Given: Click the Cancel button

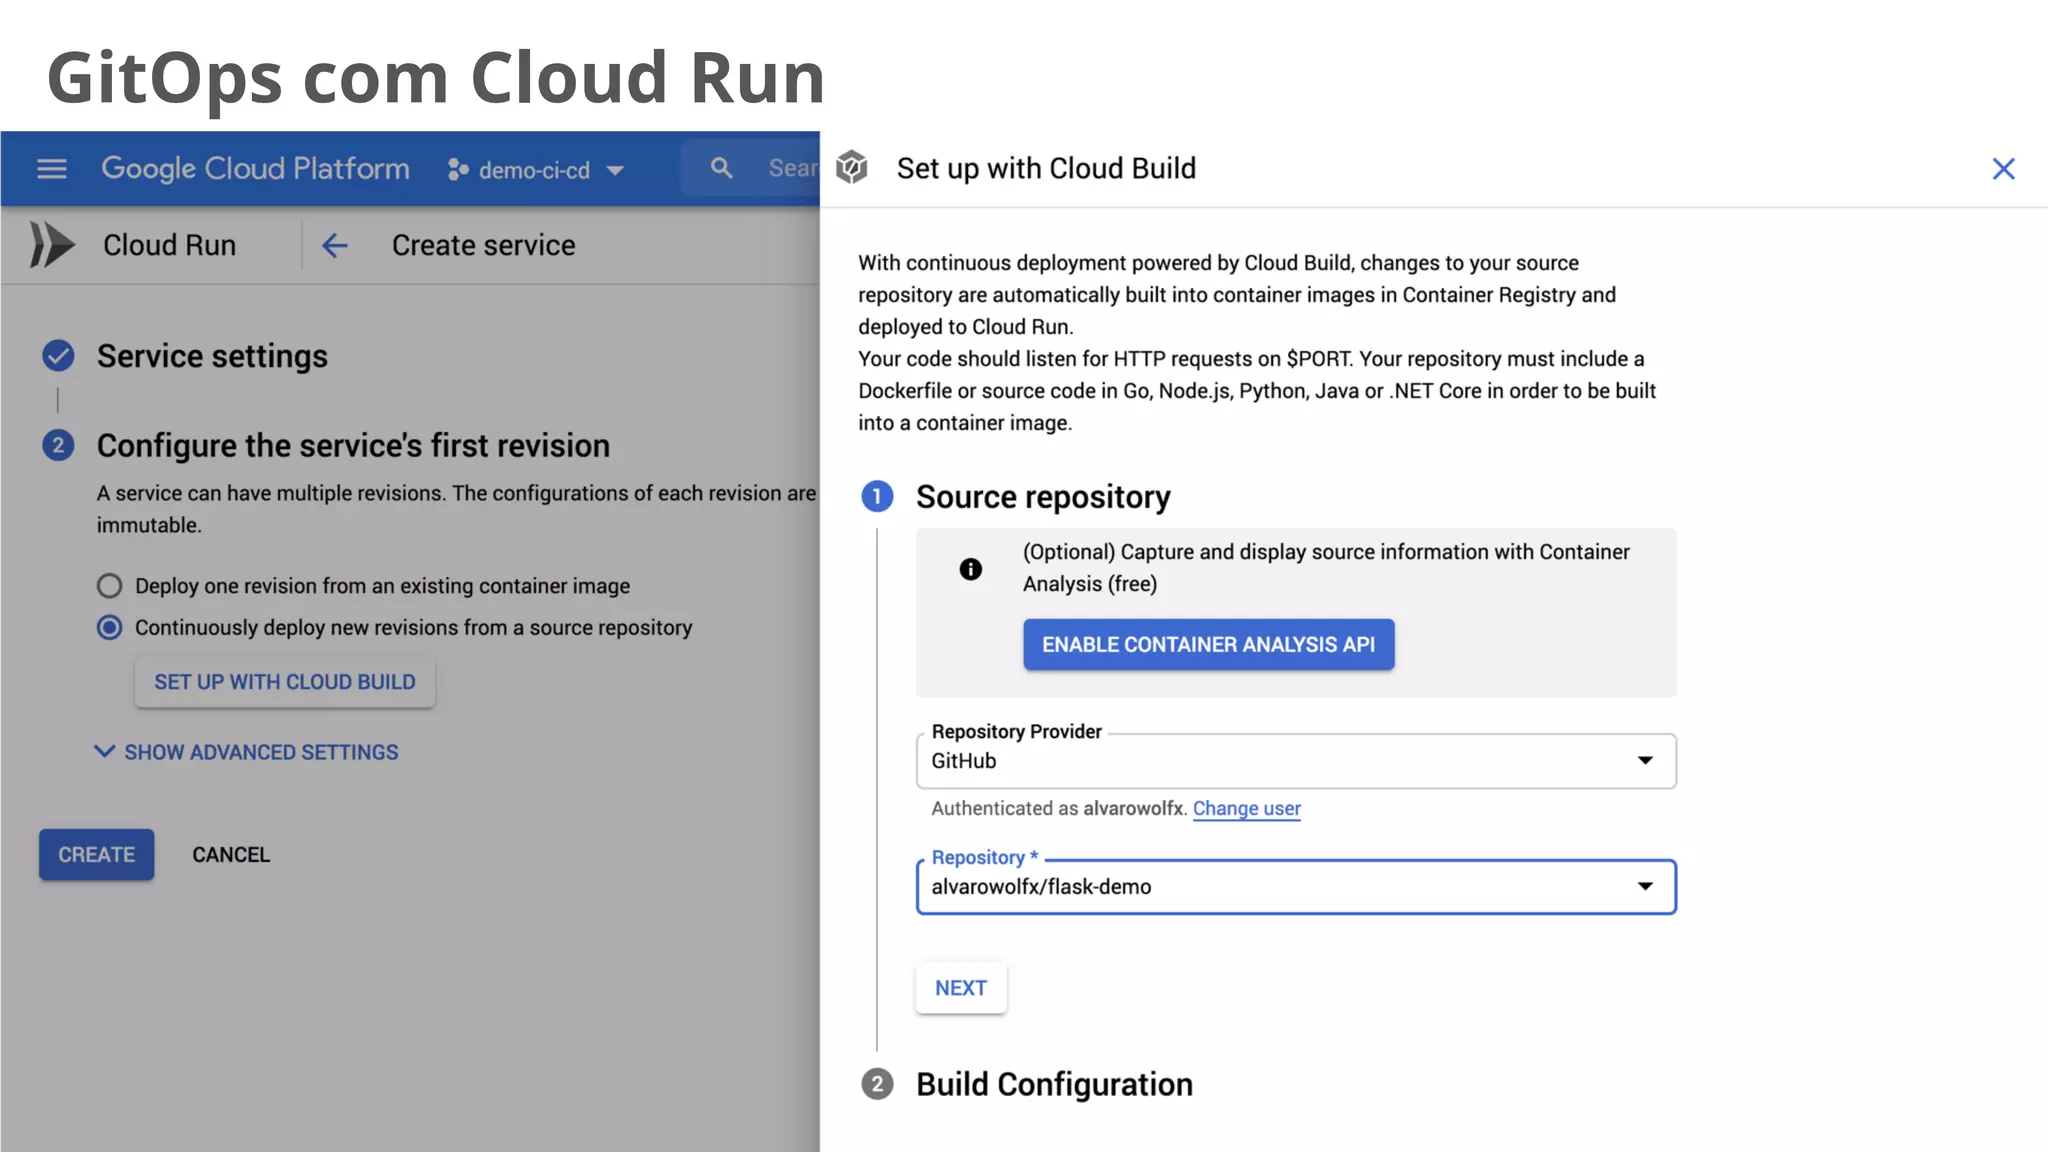Looking at the screenshot, I should pos(231,855).
